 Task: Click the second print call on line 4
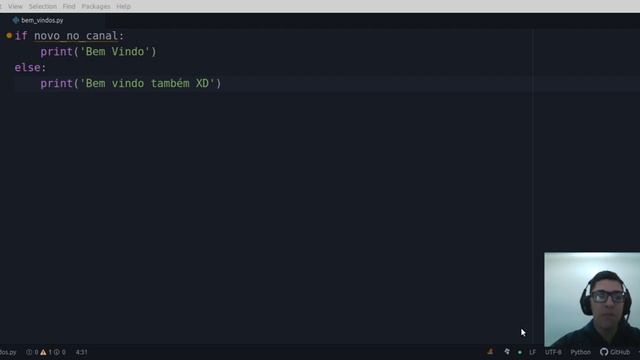click(x=56, y=84)
